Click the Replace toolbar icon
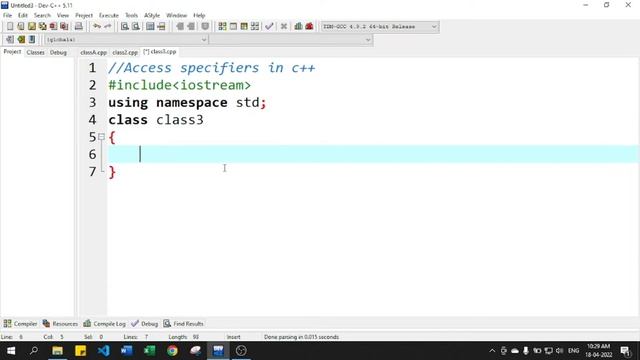Image resolution: width=640 pixels, height=360 pixels. click(x=136, y=27)
